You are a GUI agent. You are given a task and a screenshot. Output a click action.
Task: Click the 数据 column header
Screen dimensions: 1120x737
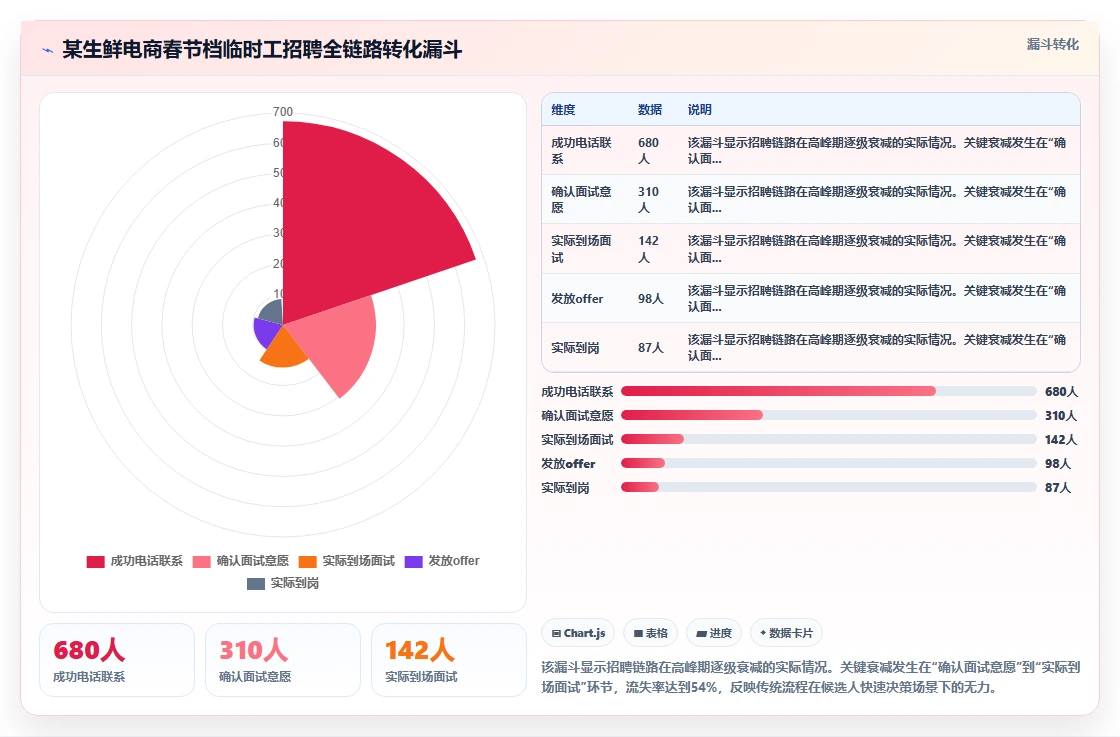click(x=650, y=110)
